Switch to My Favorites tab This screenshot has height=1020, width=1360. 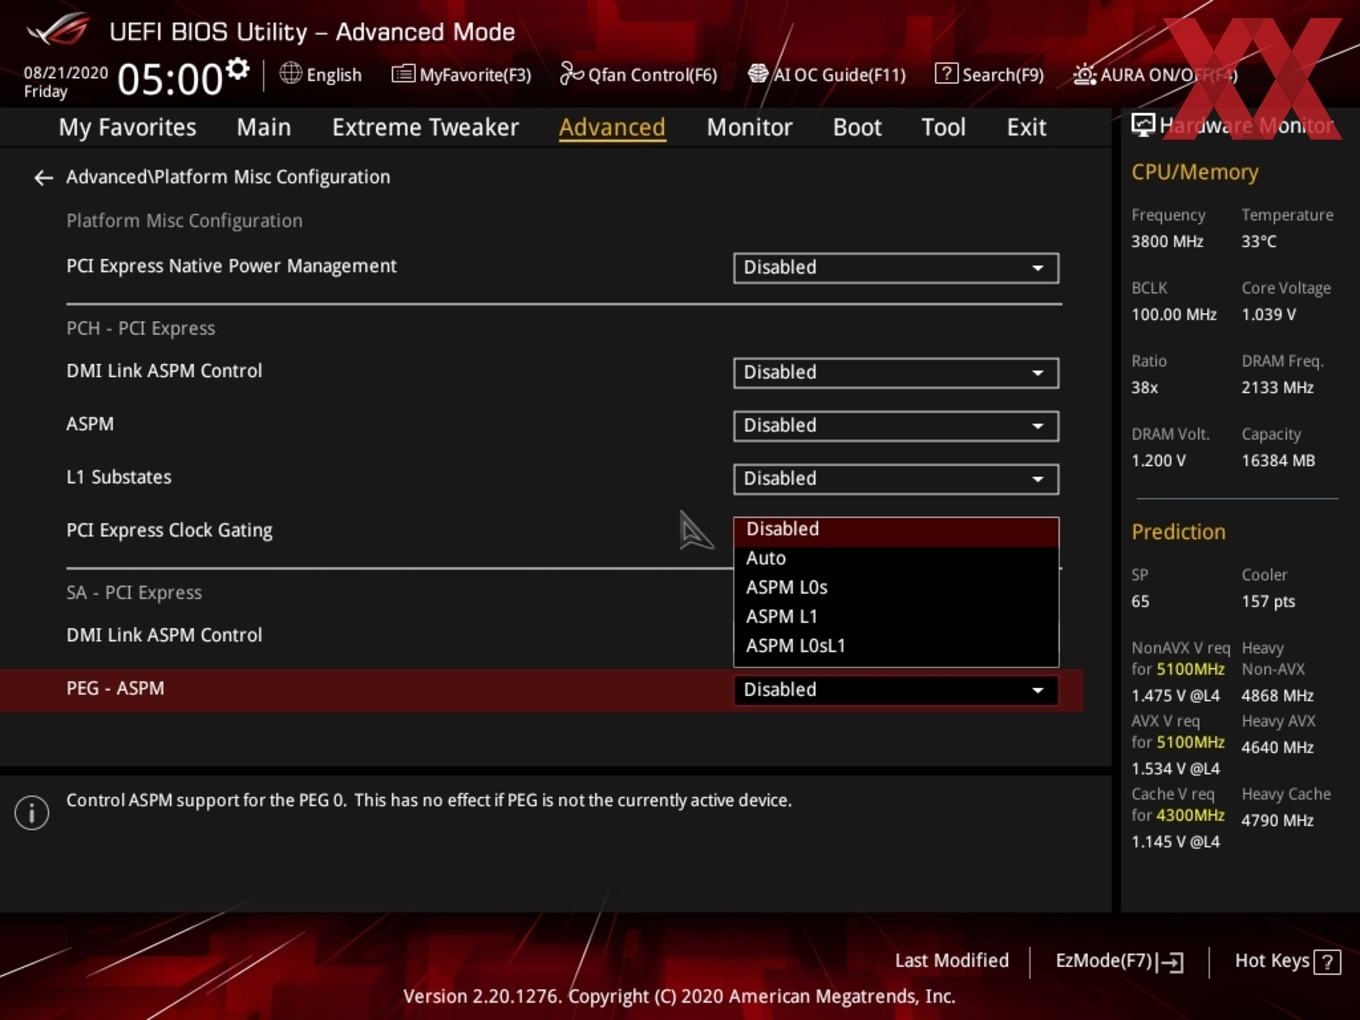pos(127,127)
